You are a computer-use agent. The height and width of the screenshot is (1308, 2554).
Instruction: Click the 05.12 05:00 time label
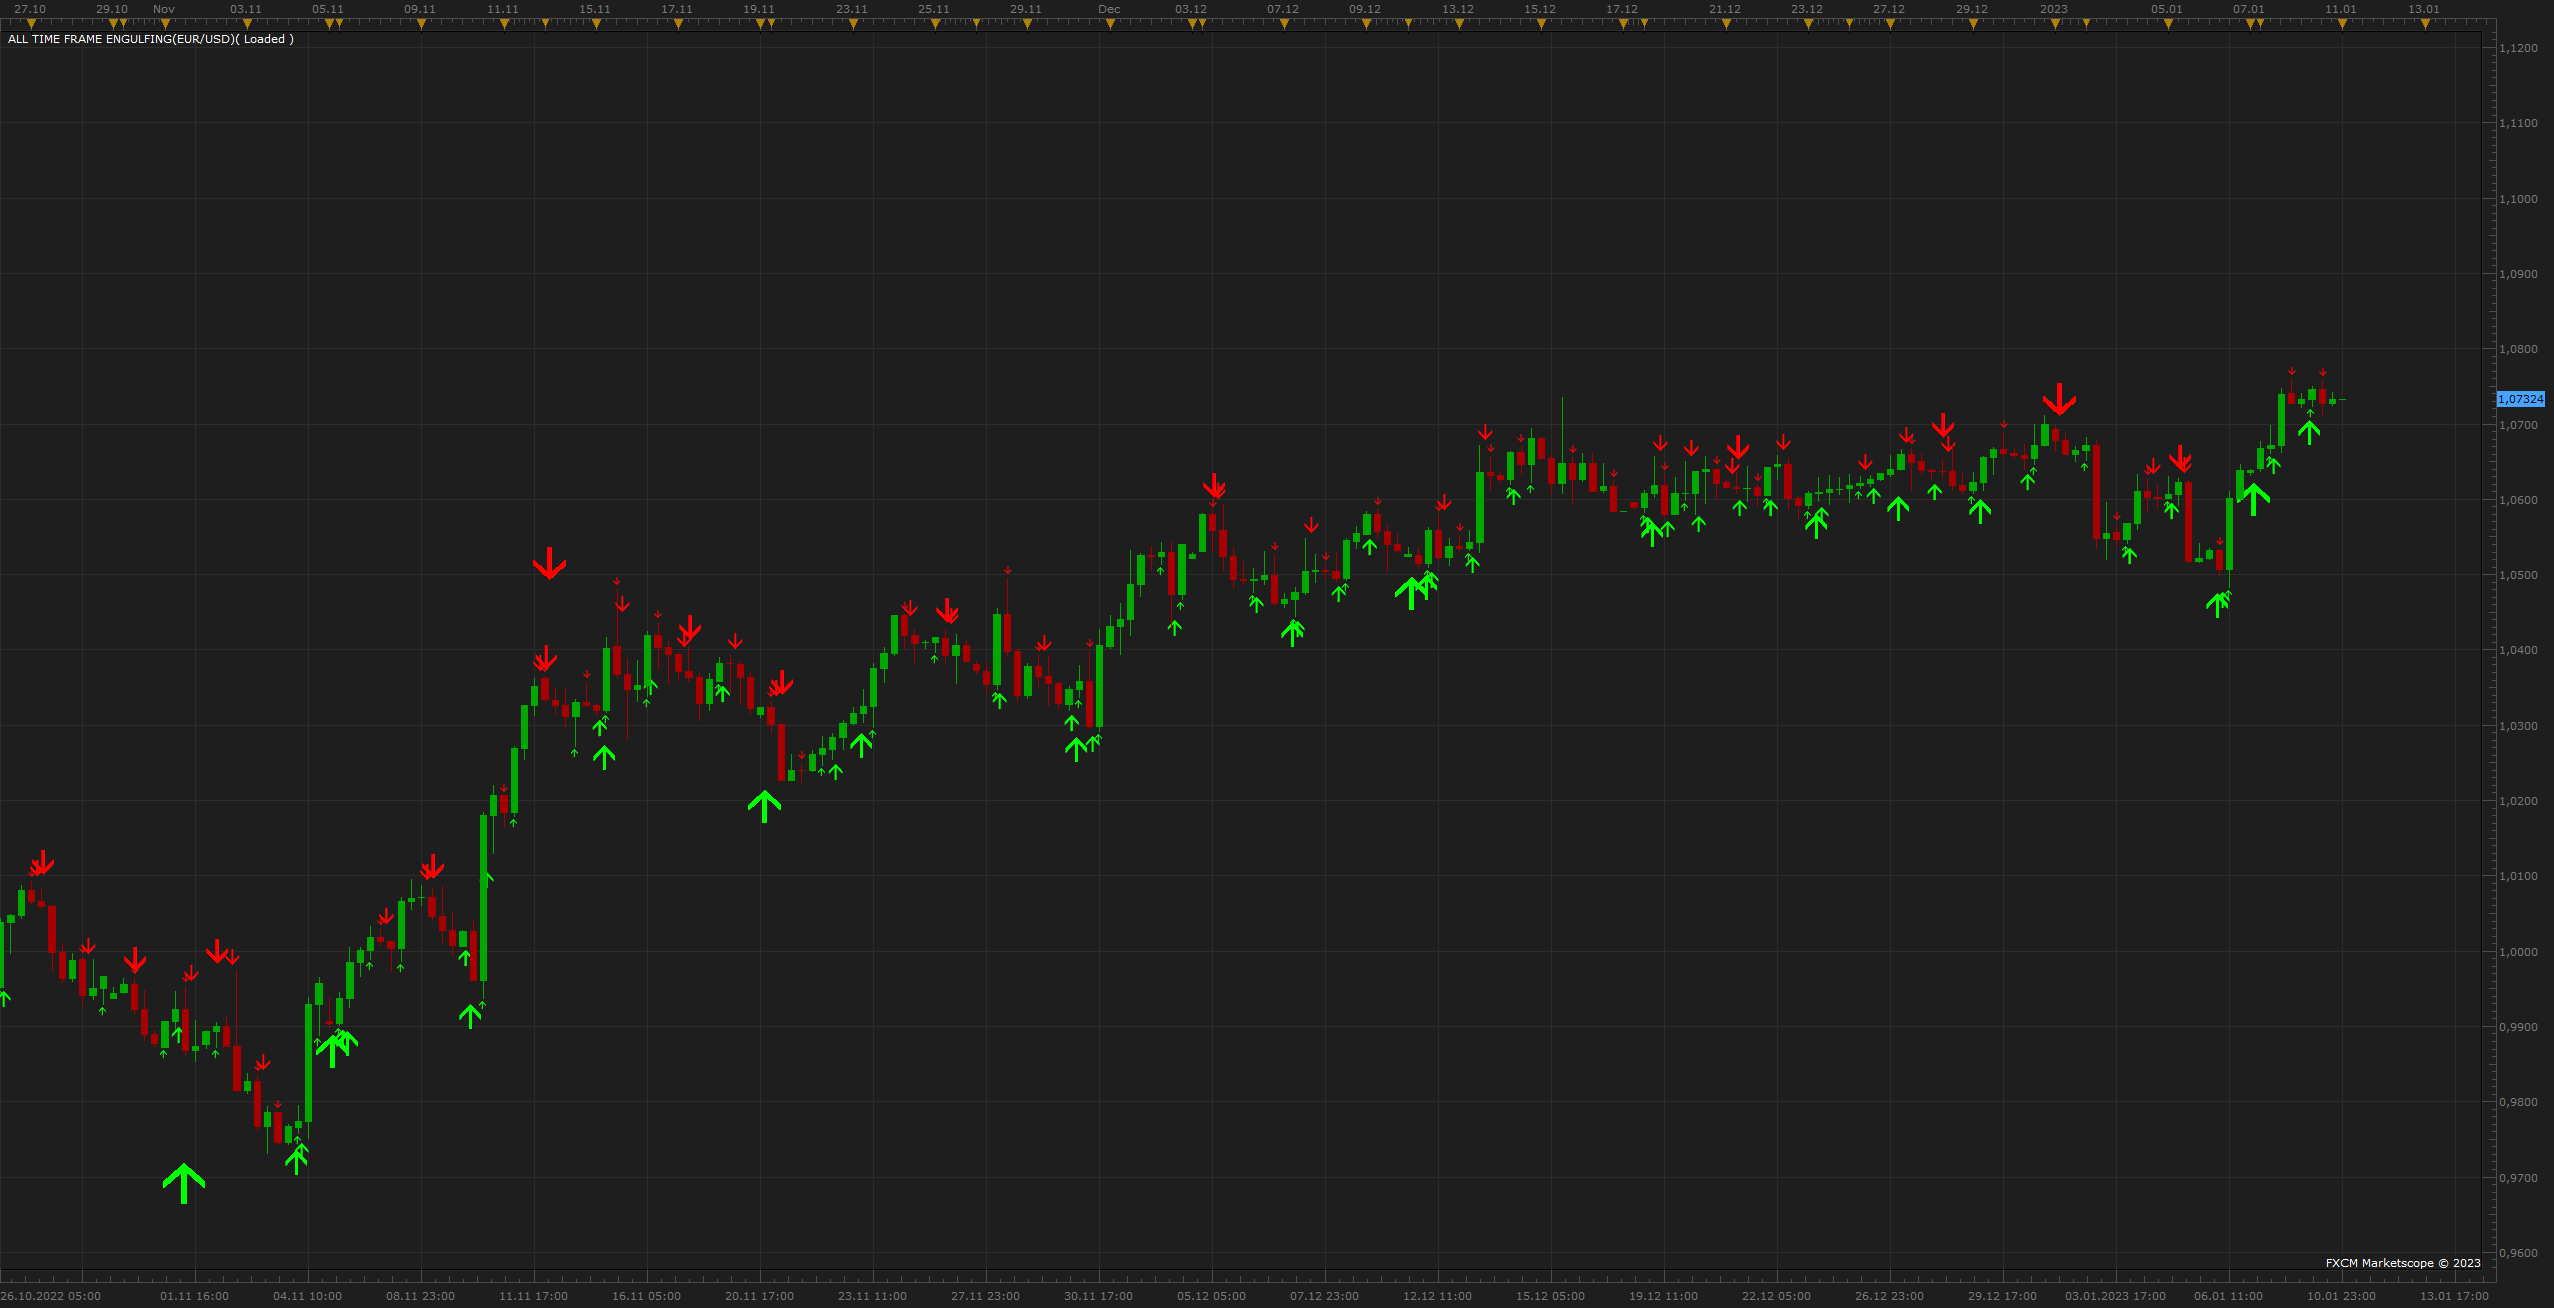click(x=1211, y=1296)
